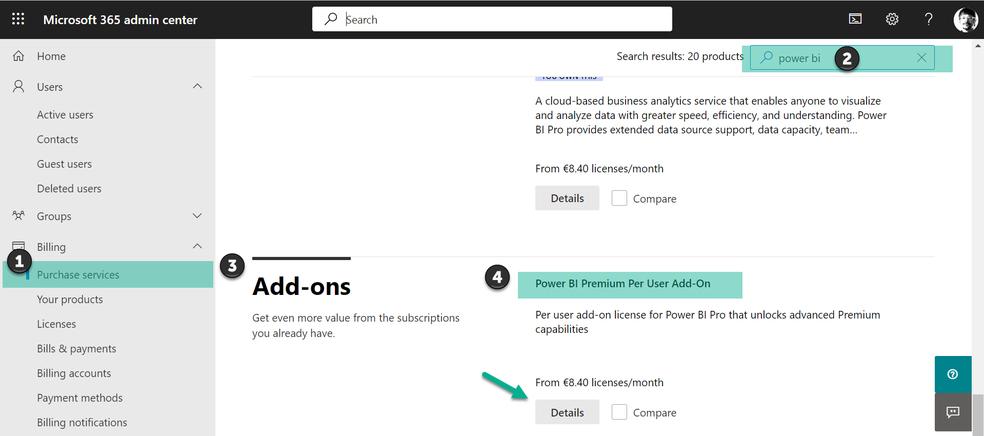
Task: Open Bills & payments page
Action: point(77,348)
